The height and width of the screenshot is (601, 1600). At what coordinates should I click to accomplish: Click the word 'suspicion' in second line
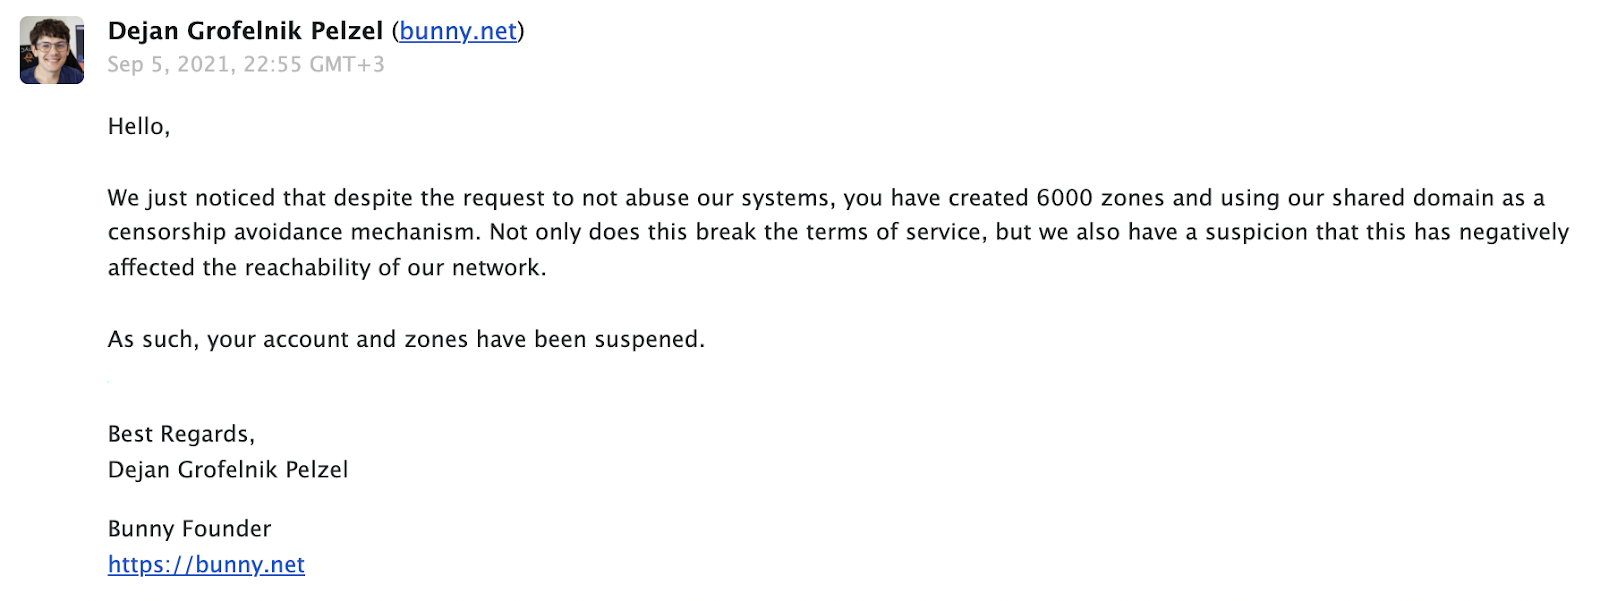coord(1256,232)
